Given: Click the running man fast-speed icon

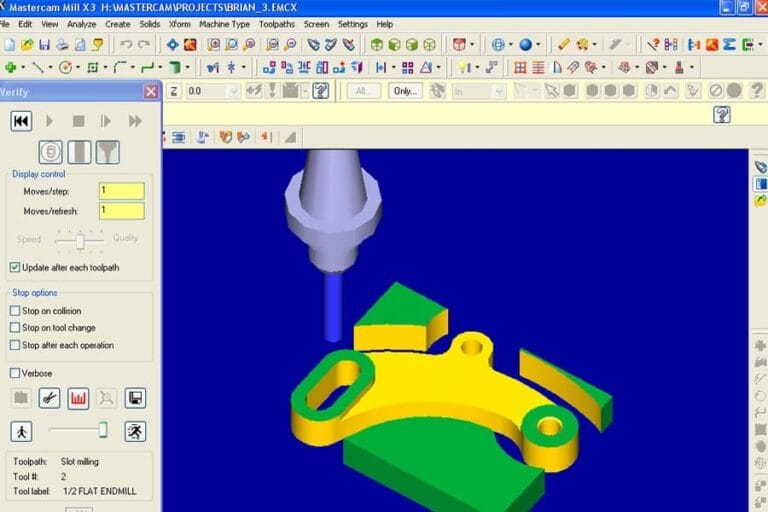Looking at the screenshot, I should 135,431.
